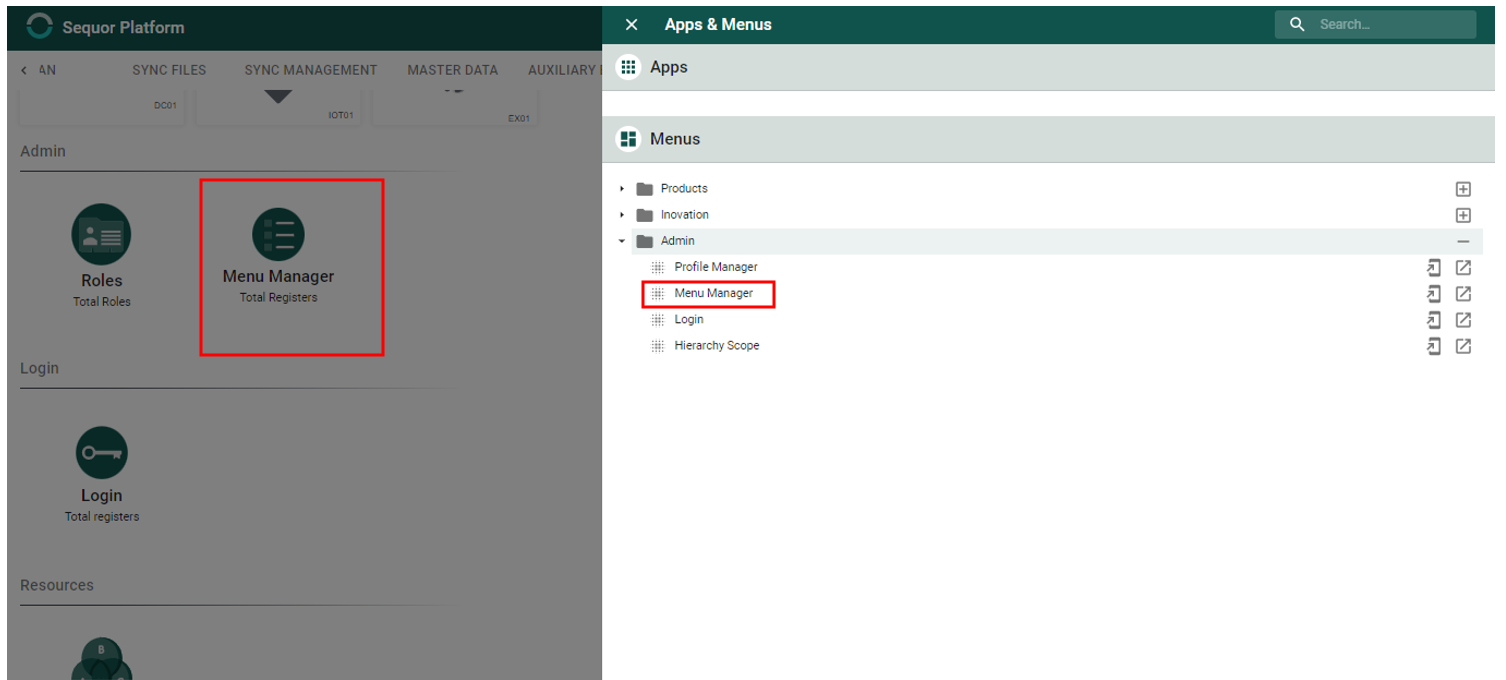1506x680 pixels.
Task: Click the EX01 card
Action: pos(454,107)
